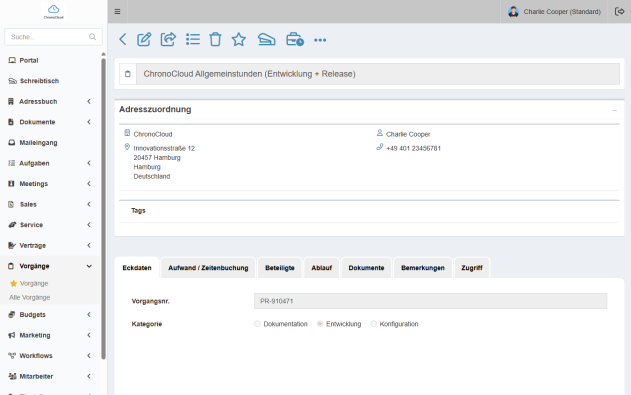Open starred Vorgänge submenu link
Screen dimensions: 631x395
pyautogui.click(x=34, y=284)
